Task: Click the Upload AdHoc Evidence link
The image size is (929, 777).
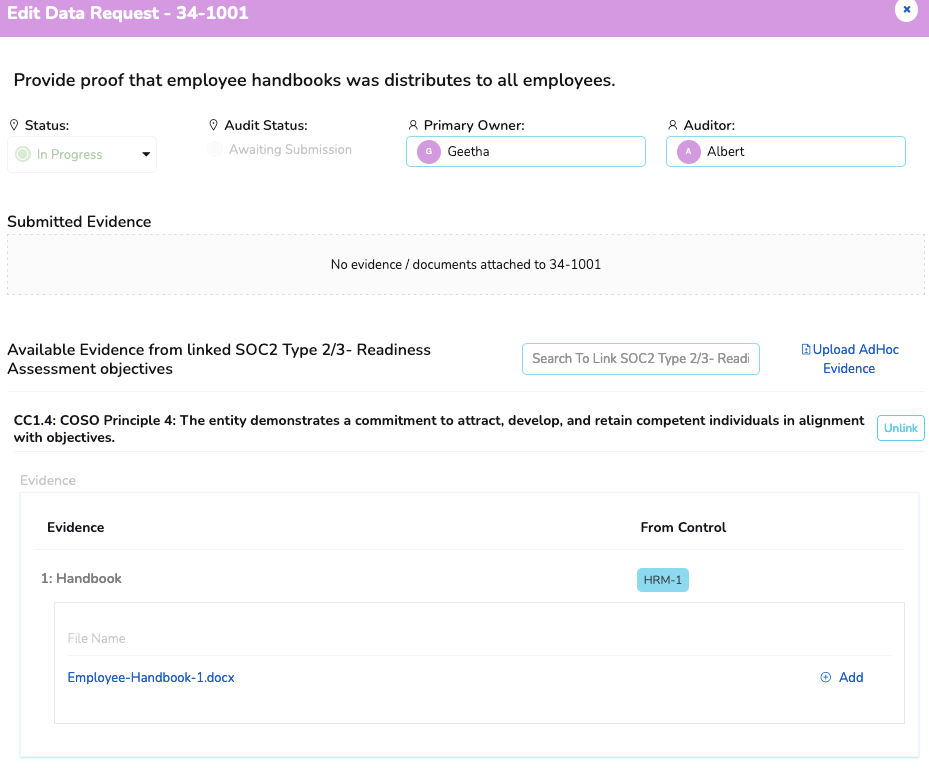Action: pyautogui.click(x=850, y=358)
